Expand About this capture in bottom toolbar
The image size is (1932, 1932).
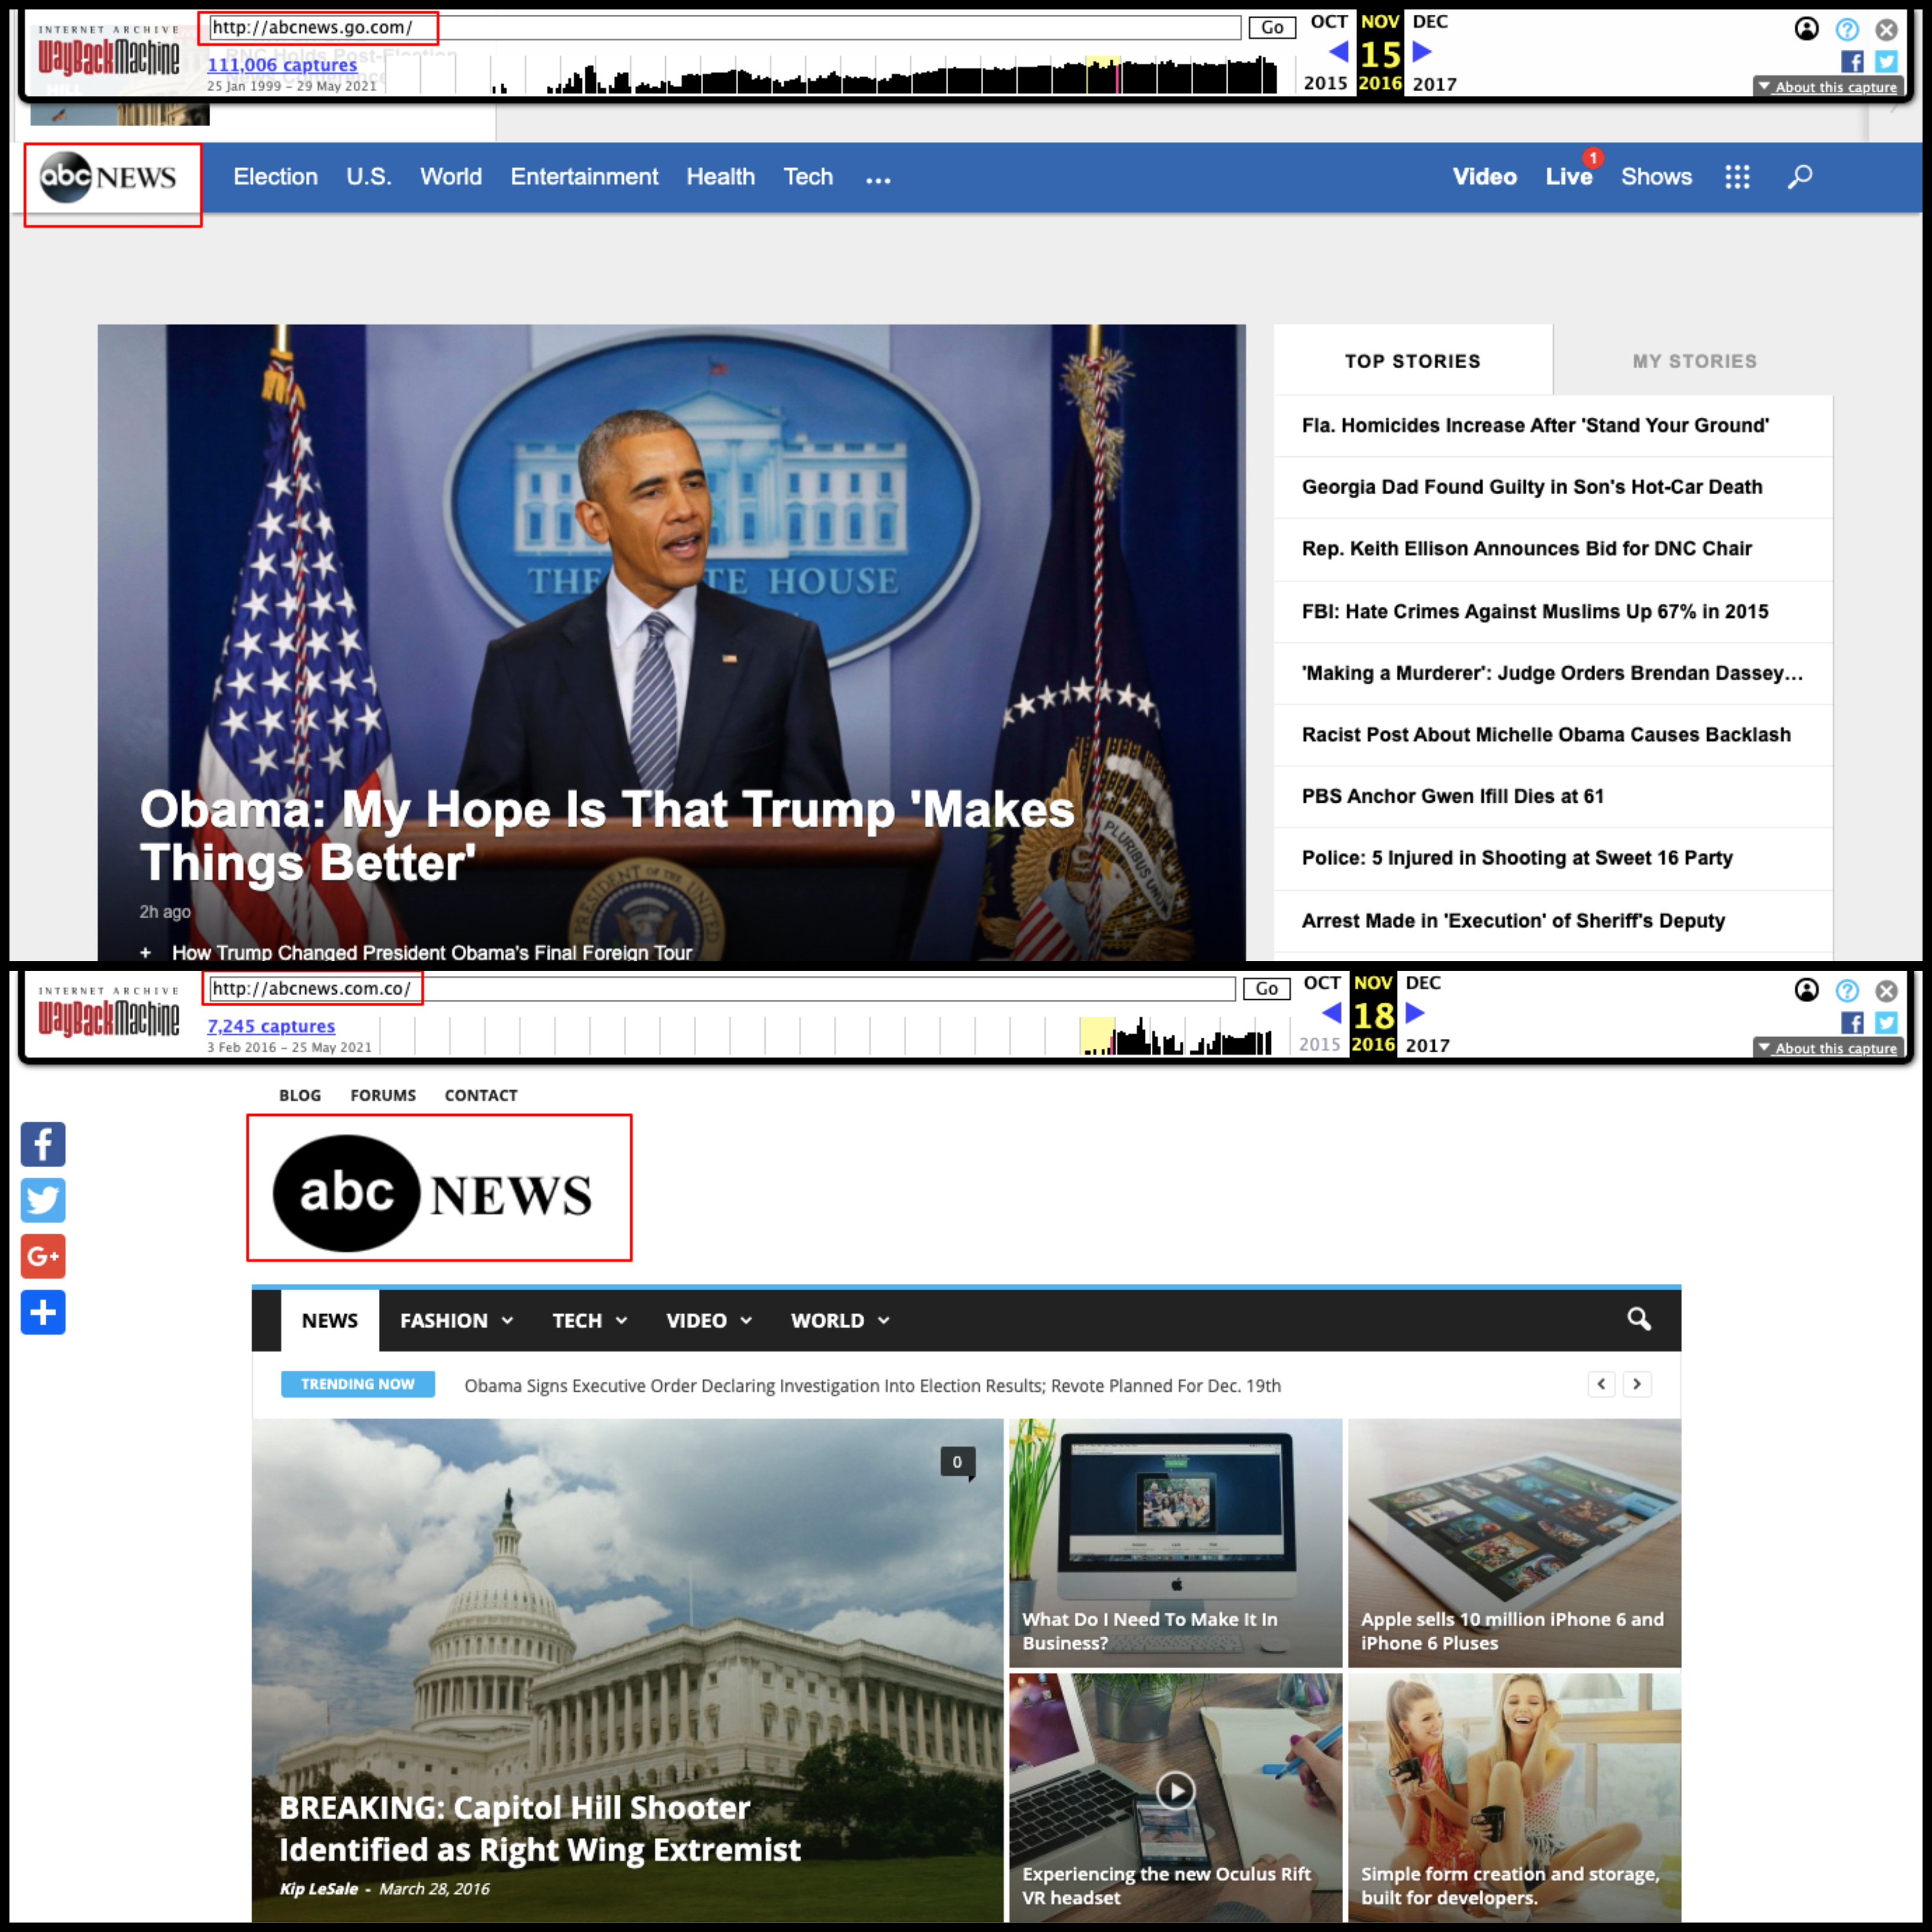[x=1827, y=1048]
